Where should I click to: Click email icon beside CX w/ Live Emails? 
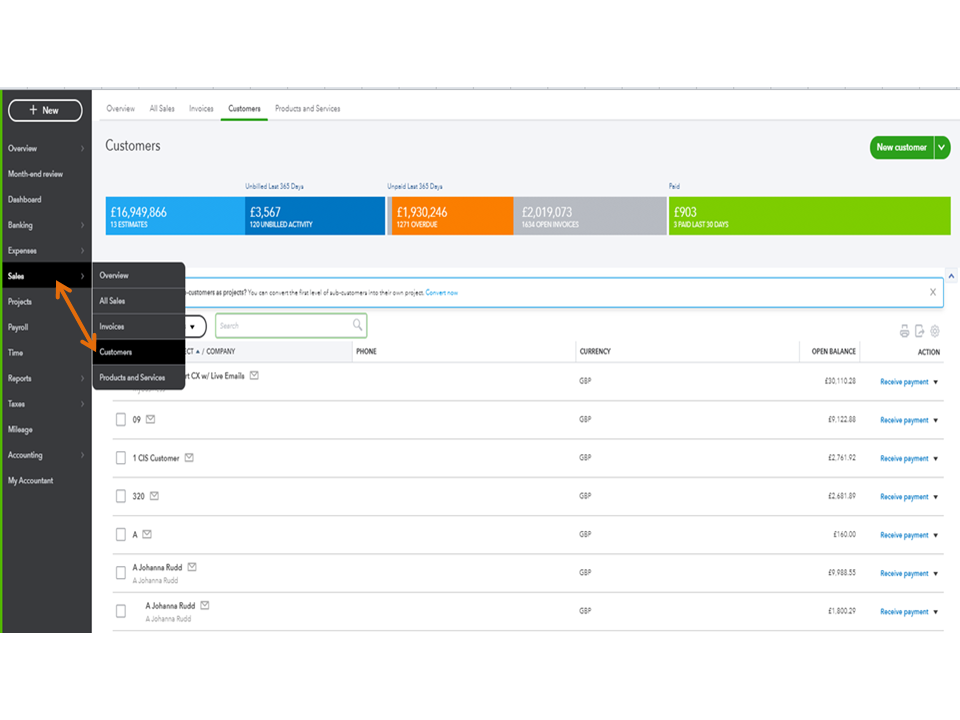point(254,375)
